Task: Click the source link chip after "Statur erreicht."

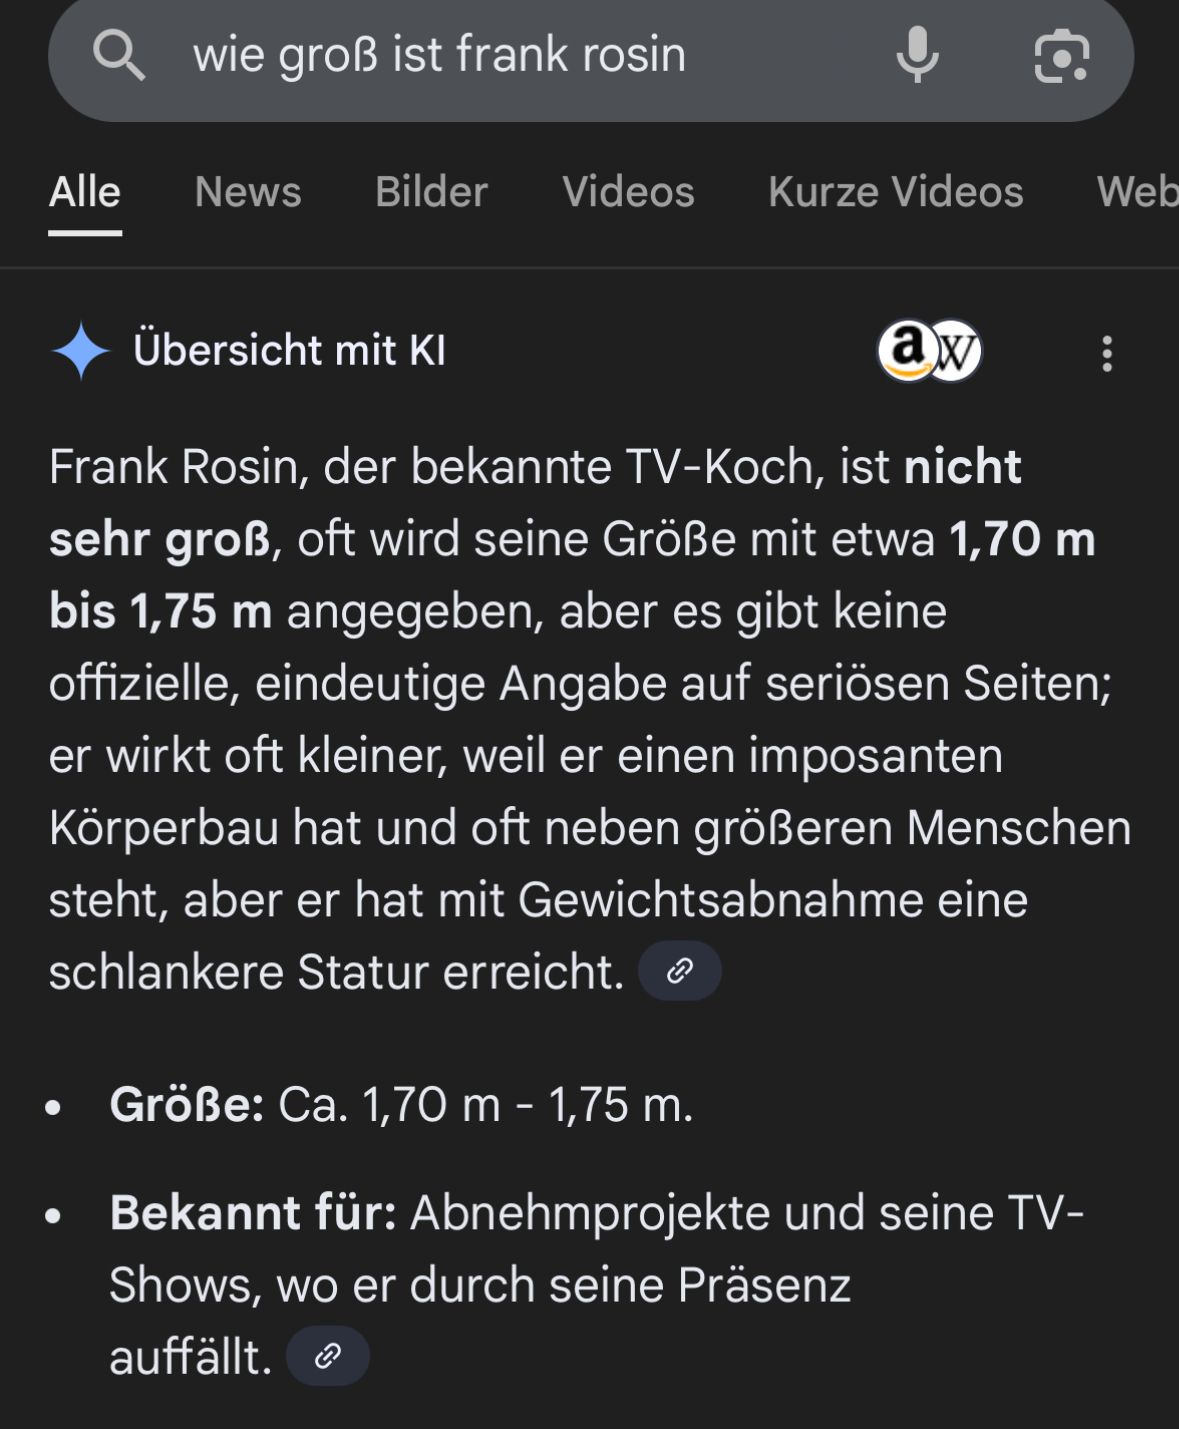Action: pyautogui.click(x=680, y=971)
